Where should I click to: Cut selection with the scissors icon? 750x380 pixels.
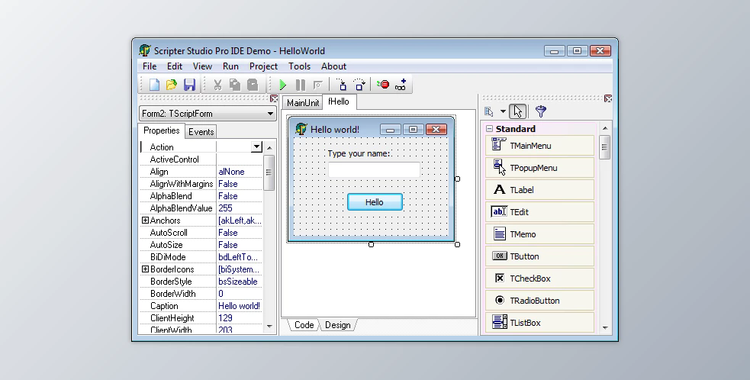tap(217, 85)
